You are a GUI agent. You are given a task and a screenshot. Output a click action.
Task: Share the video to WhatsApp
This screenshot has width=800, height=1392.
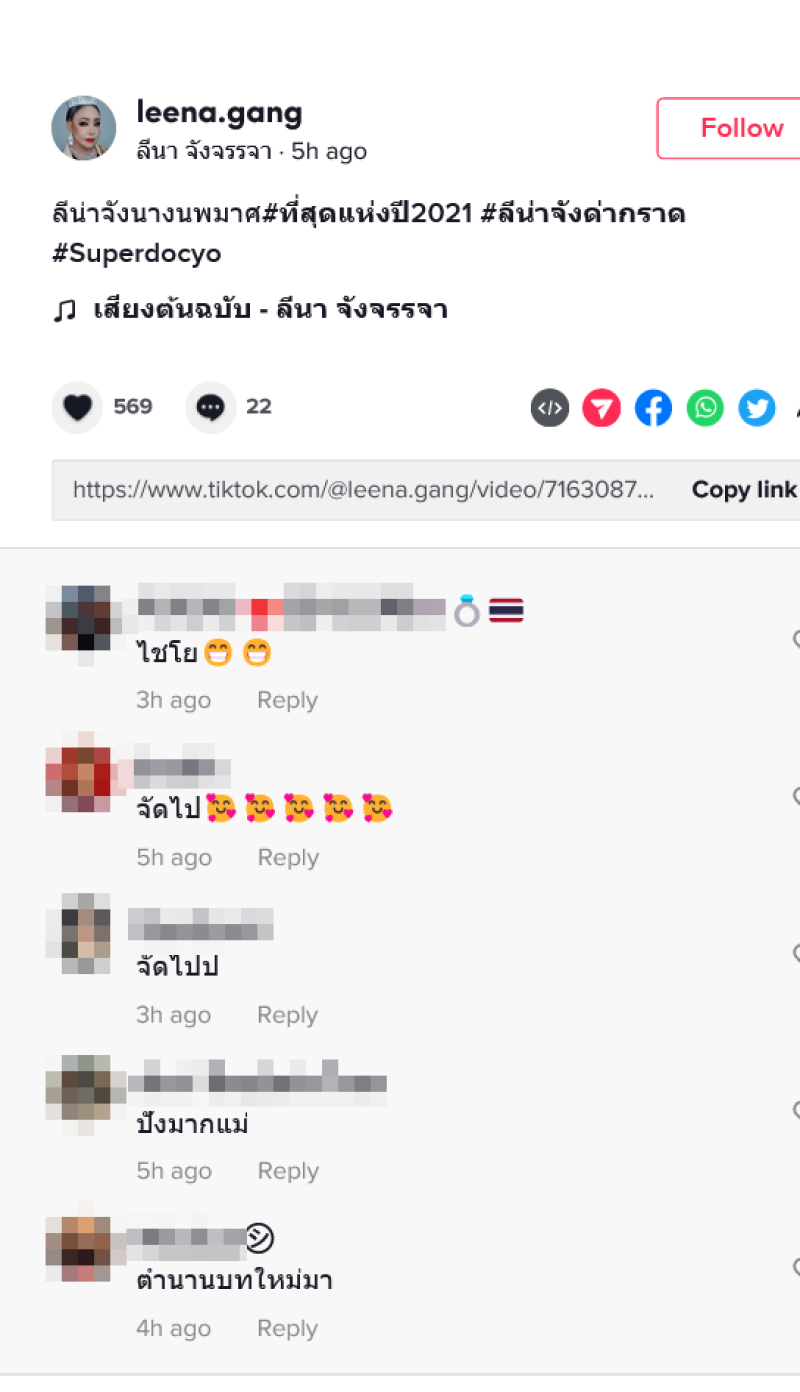[x=706, y=408]
